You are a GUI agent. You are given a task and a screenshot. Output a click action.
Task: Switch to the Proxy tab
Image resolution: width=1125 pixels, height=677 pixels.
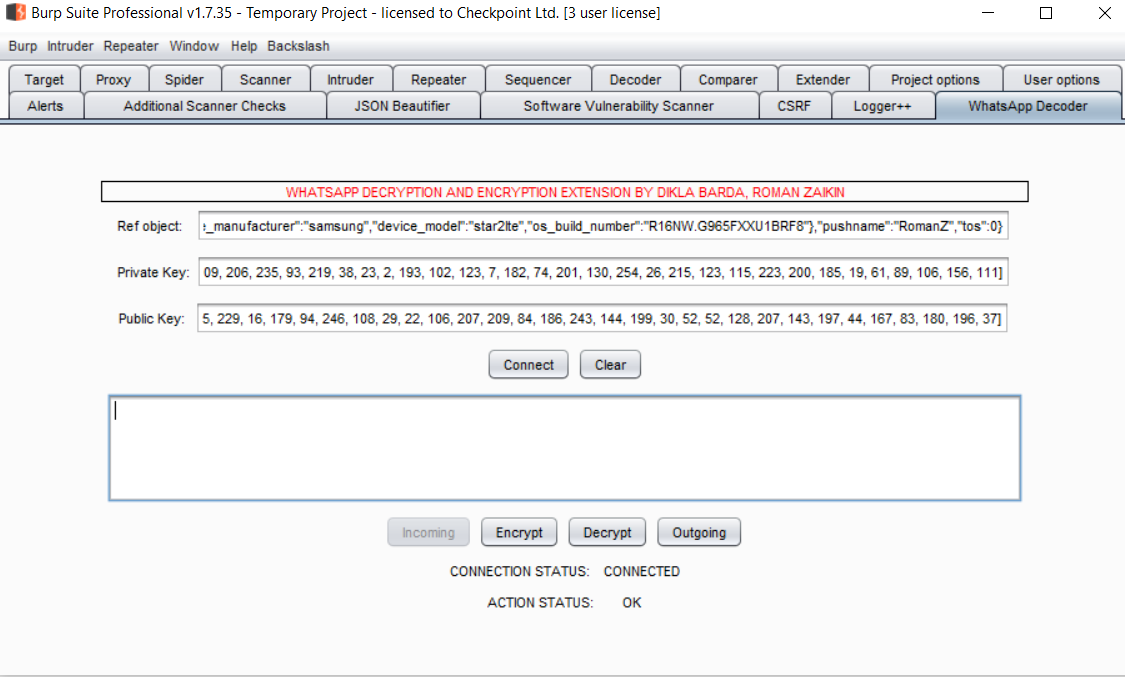[113, 80]
